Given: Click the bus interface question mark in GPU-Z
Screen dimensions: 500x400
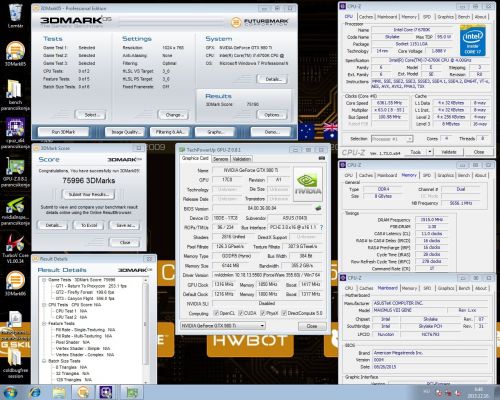Looking at the screenshot, I should click(321, 228).
